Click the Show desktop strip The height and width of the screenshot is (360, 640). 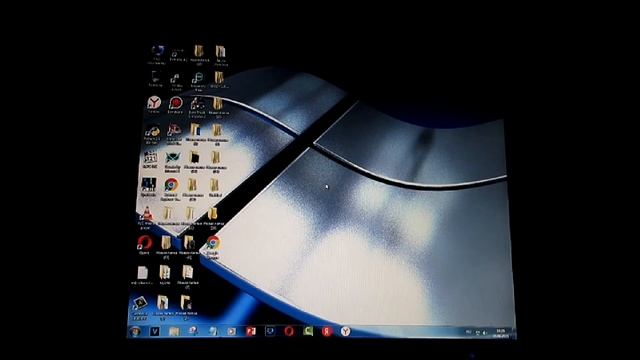[x=513, y=333]
